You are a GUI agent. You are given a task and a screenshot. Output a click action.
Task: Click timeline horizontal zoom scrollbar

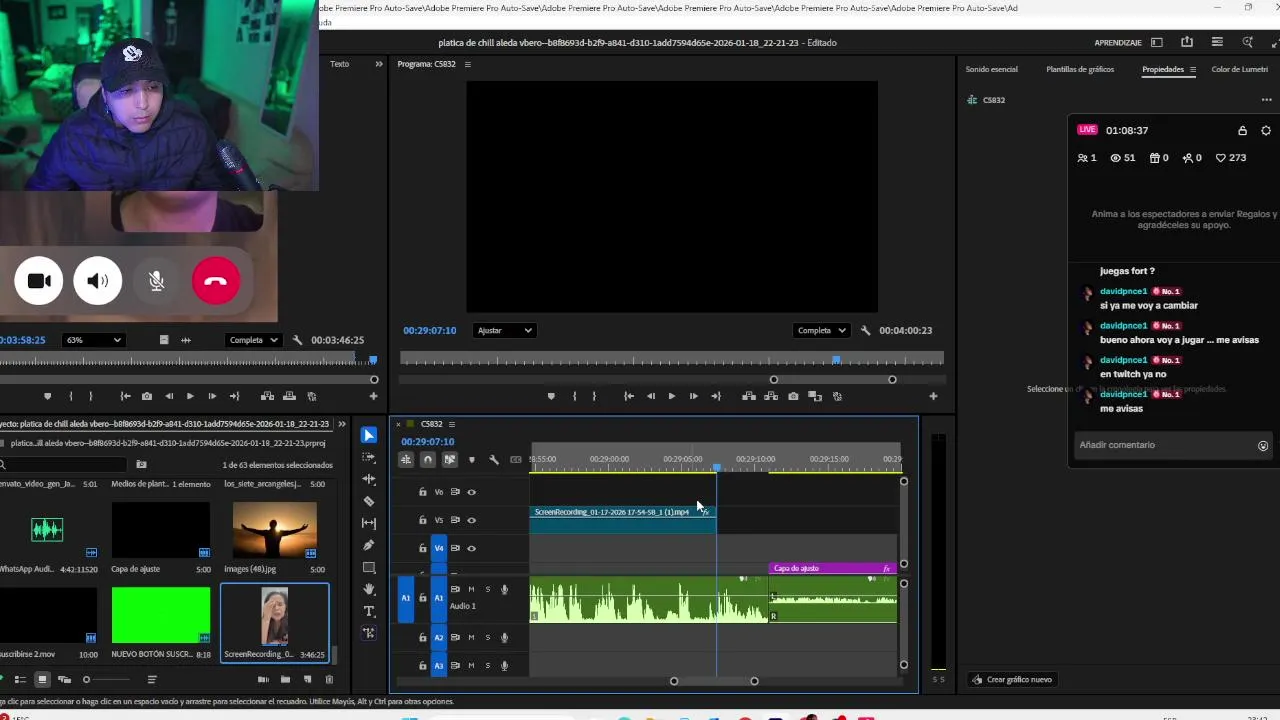pos(714,681)
